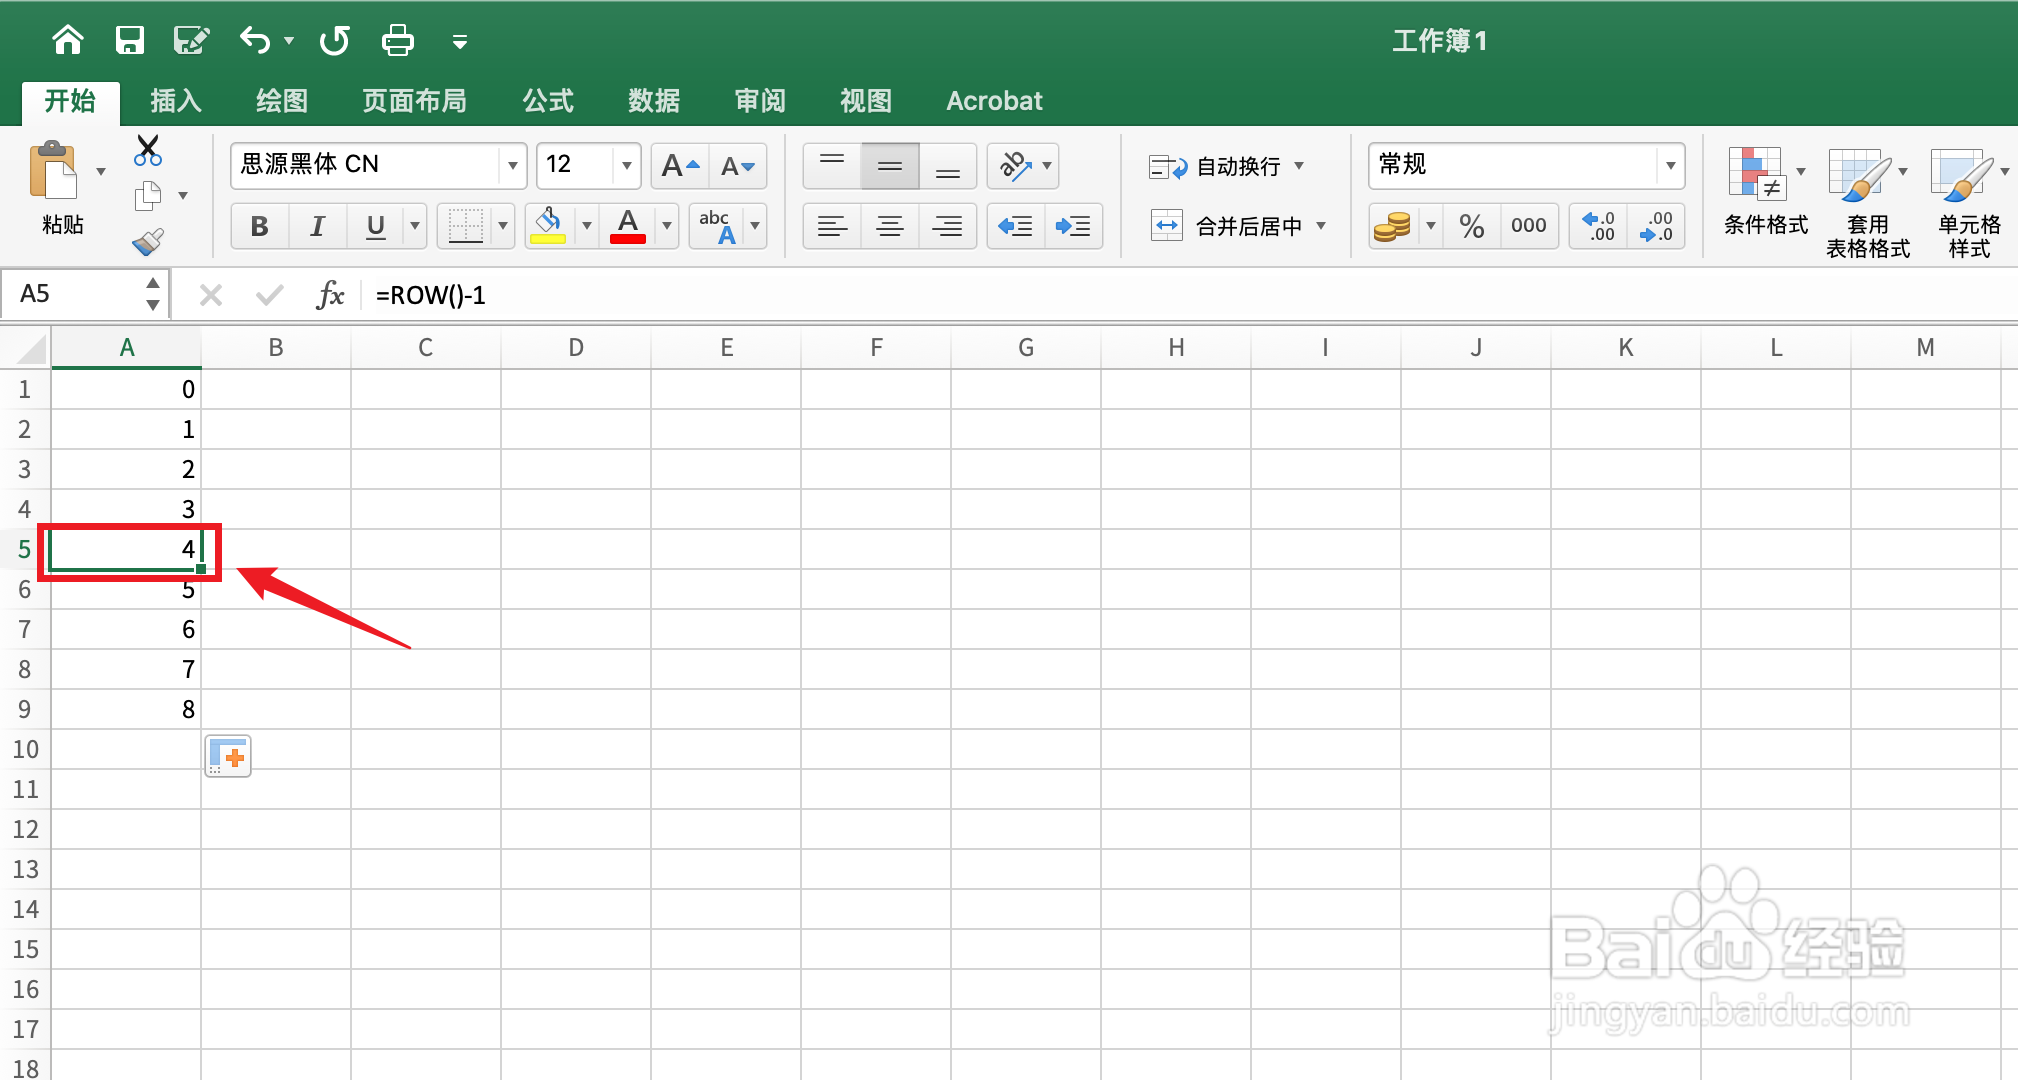
Task: Click the Insert function fx icon
Action: (330, 295)
